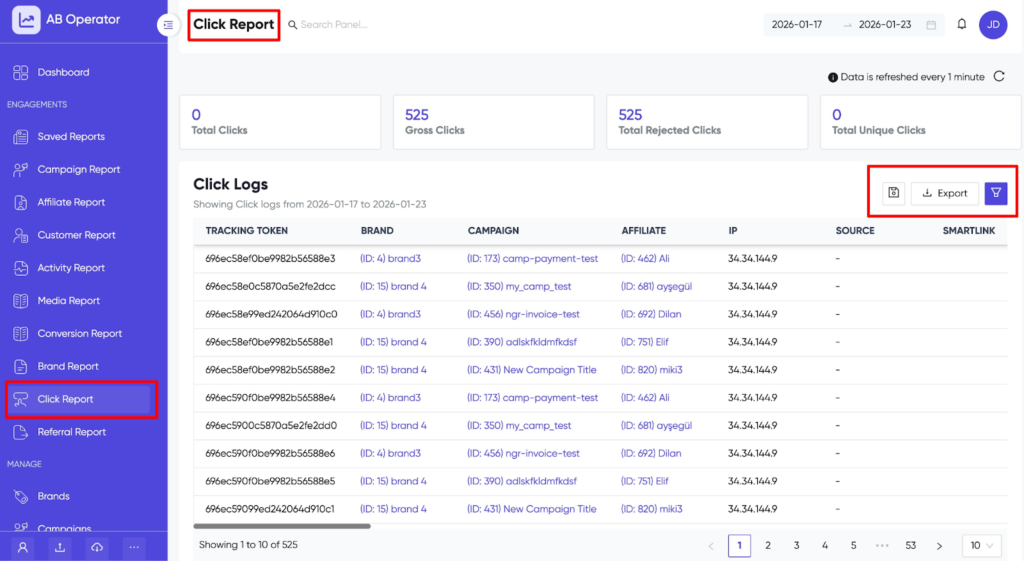Open calendar icon in date range
Image resolution: width=1024 pixels, height=561 pixels.
(x=931, y=25)
